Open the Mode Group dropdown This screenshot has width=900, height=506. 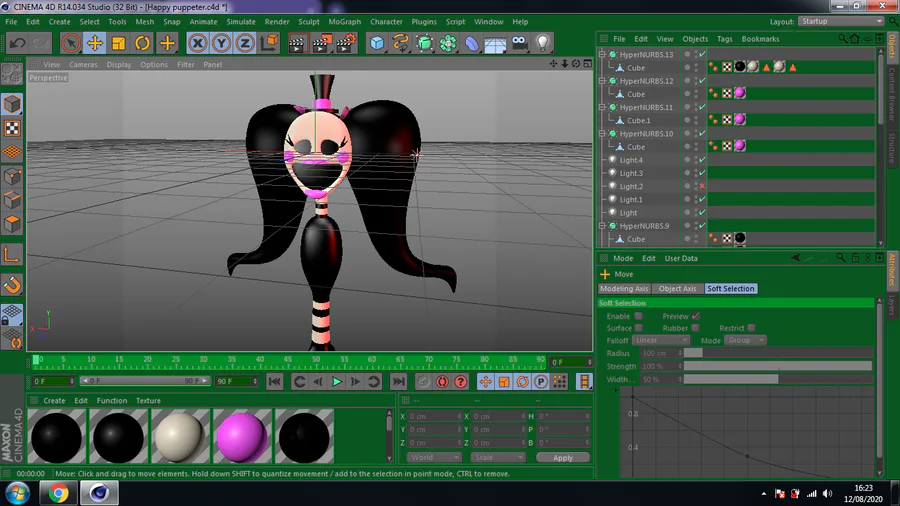744,340
